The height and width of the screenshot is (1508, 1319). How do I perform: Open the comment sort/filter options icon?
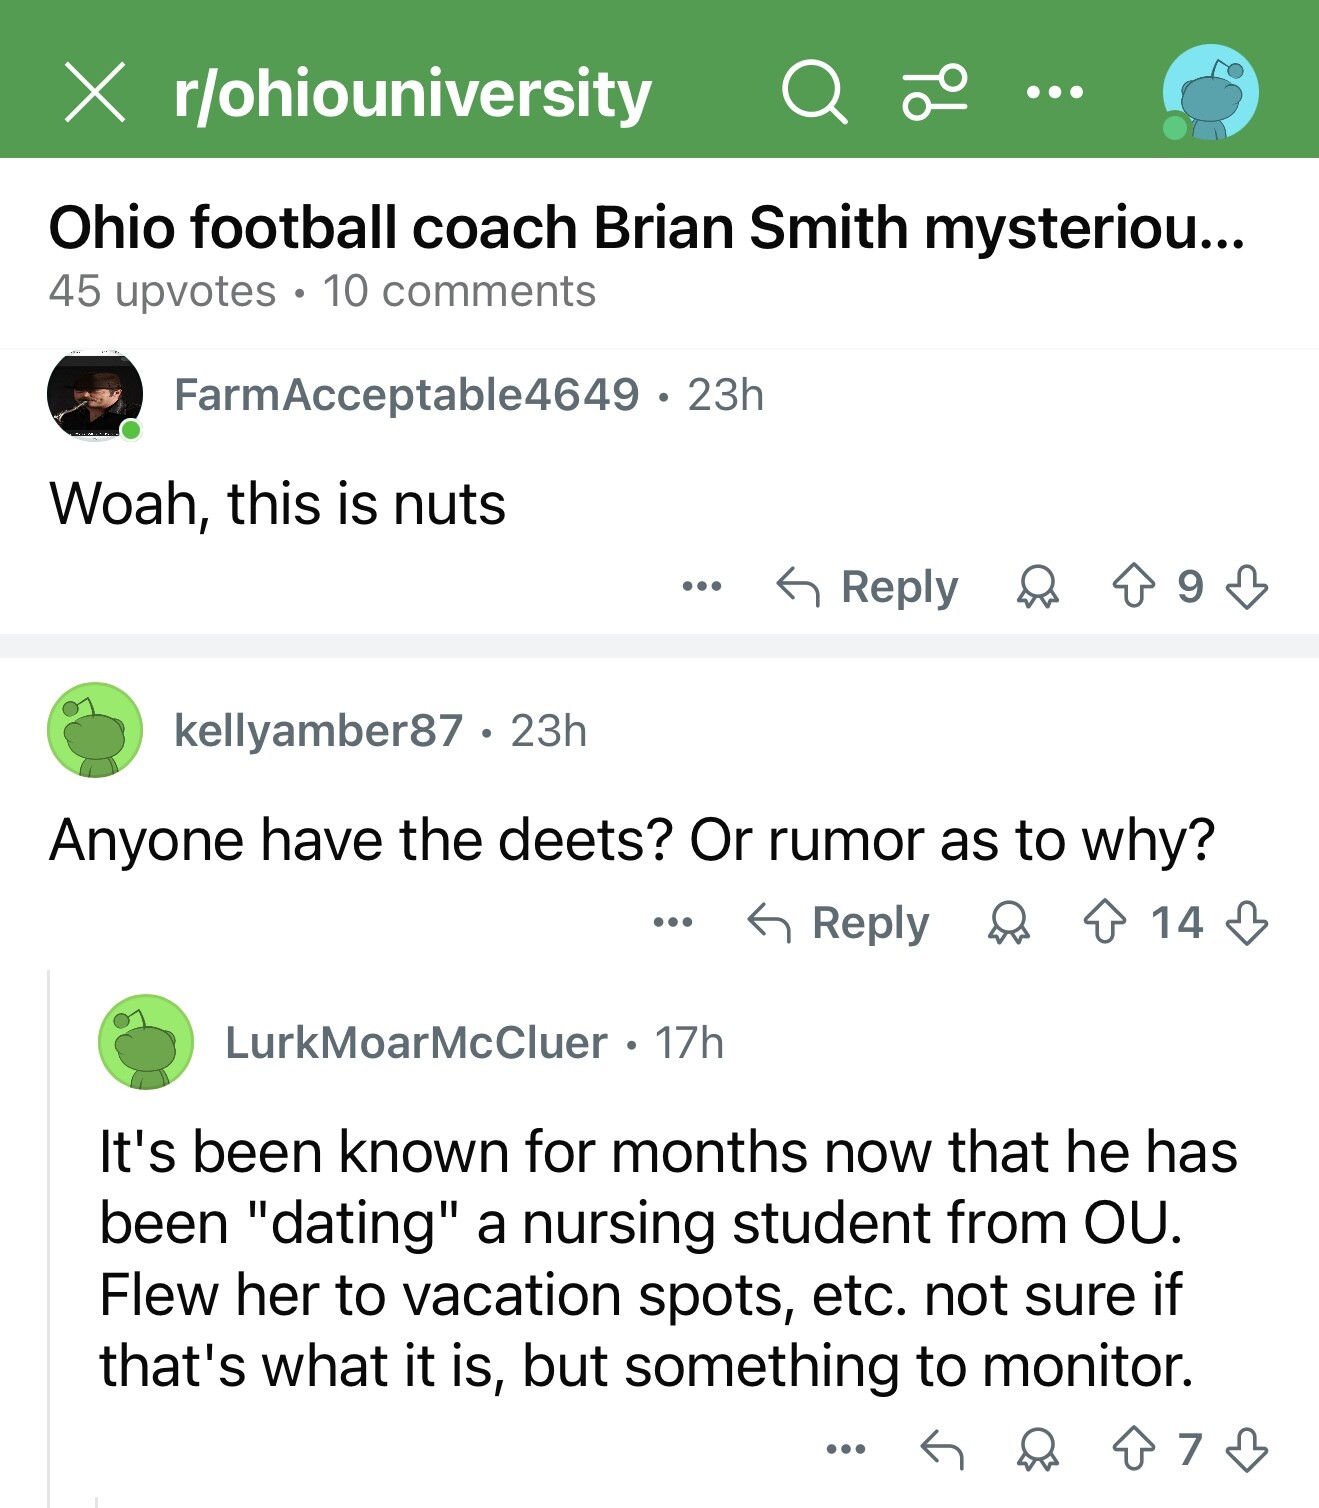(x=935, y=93)
